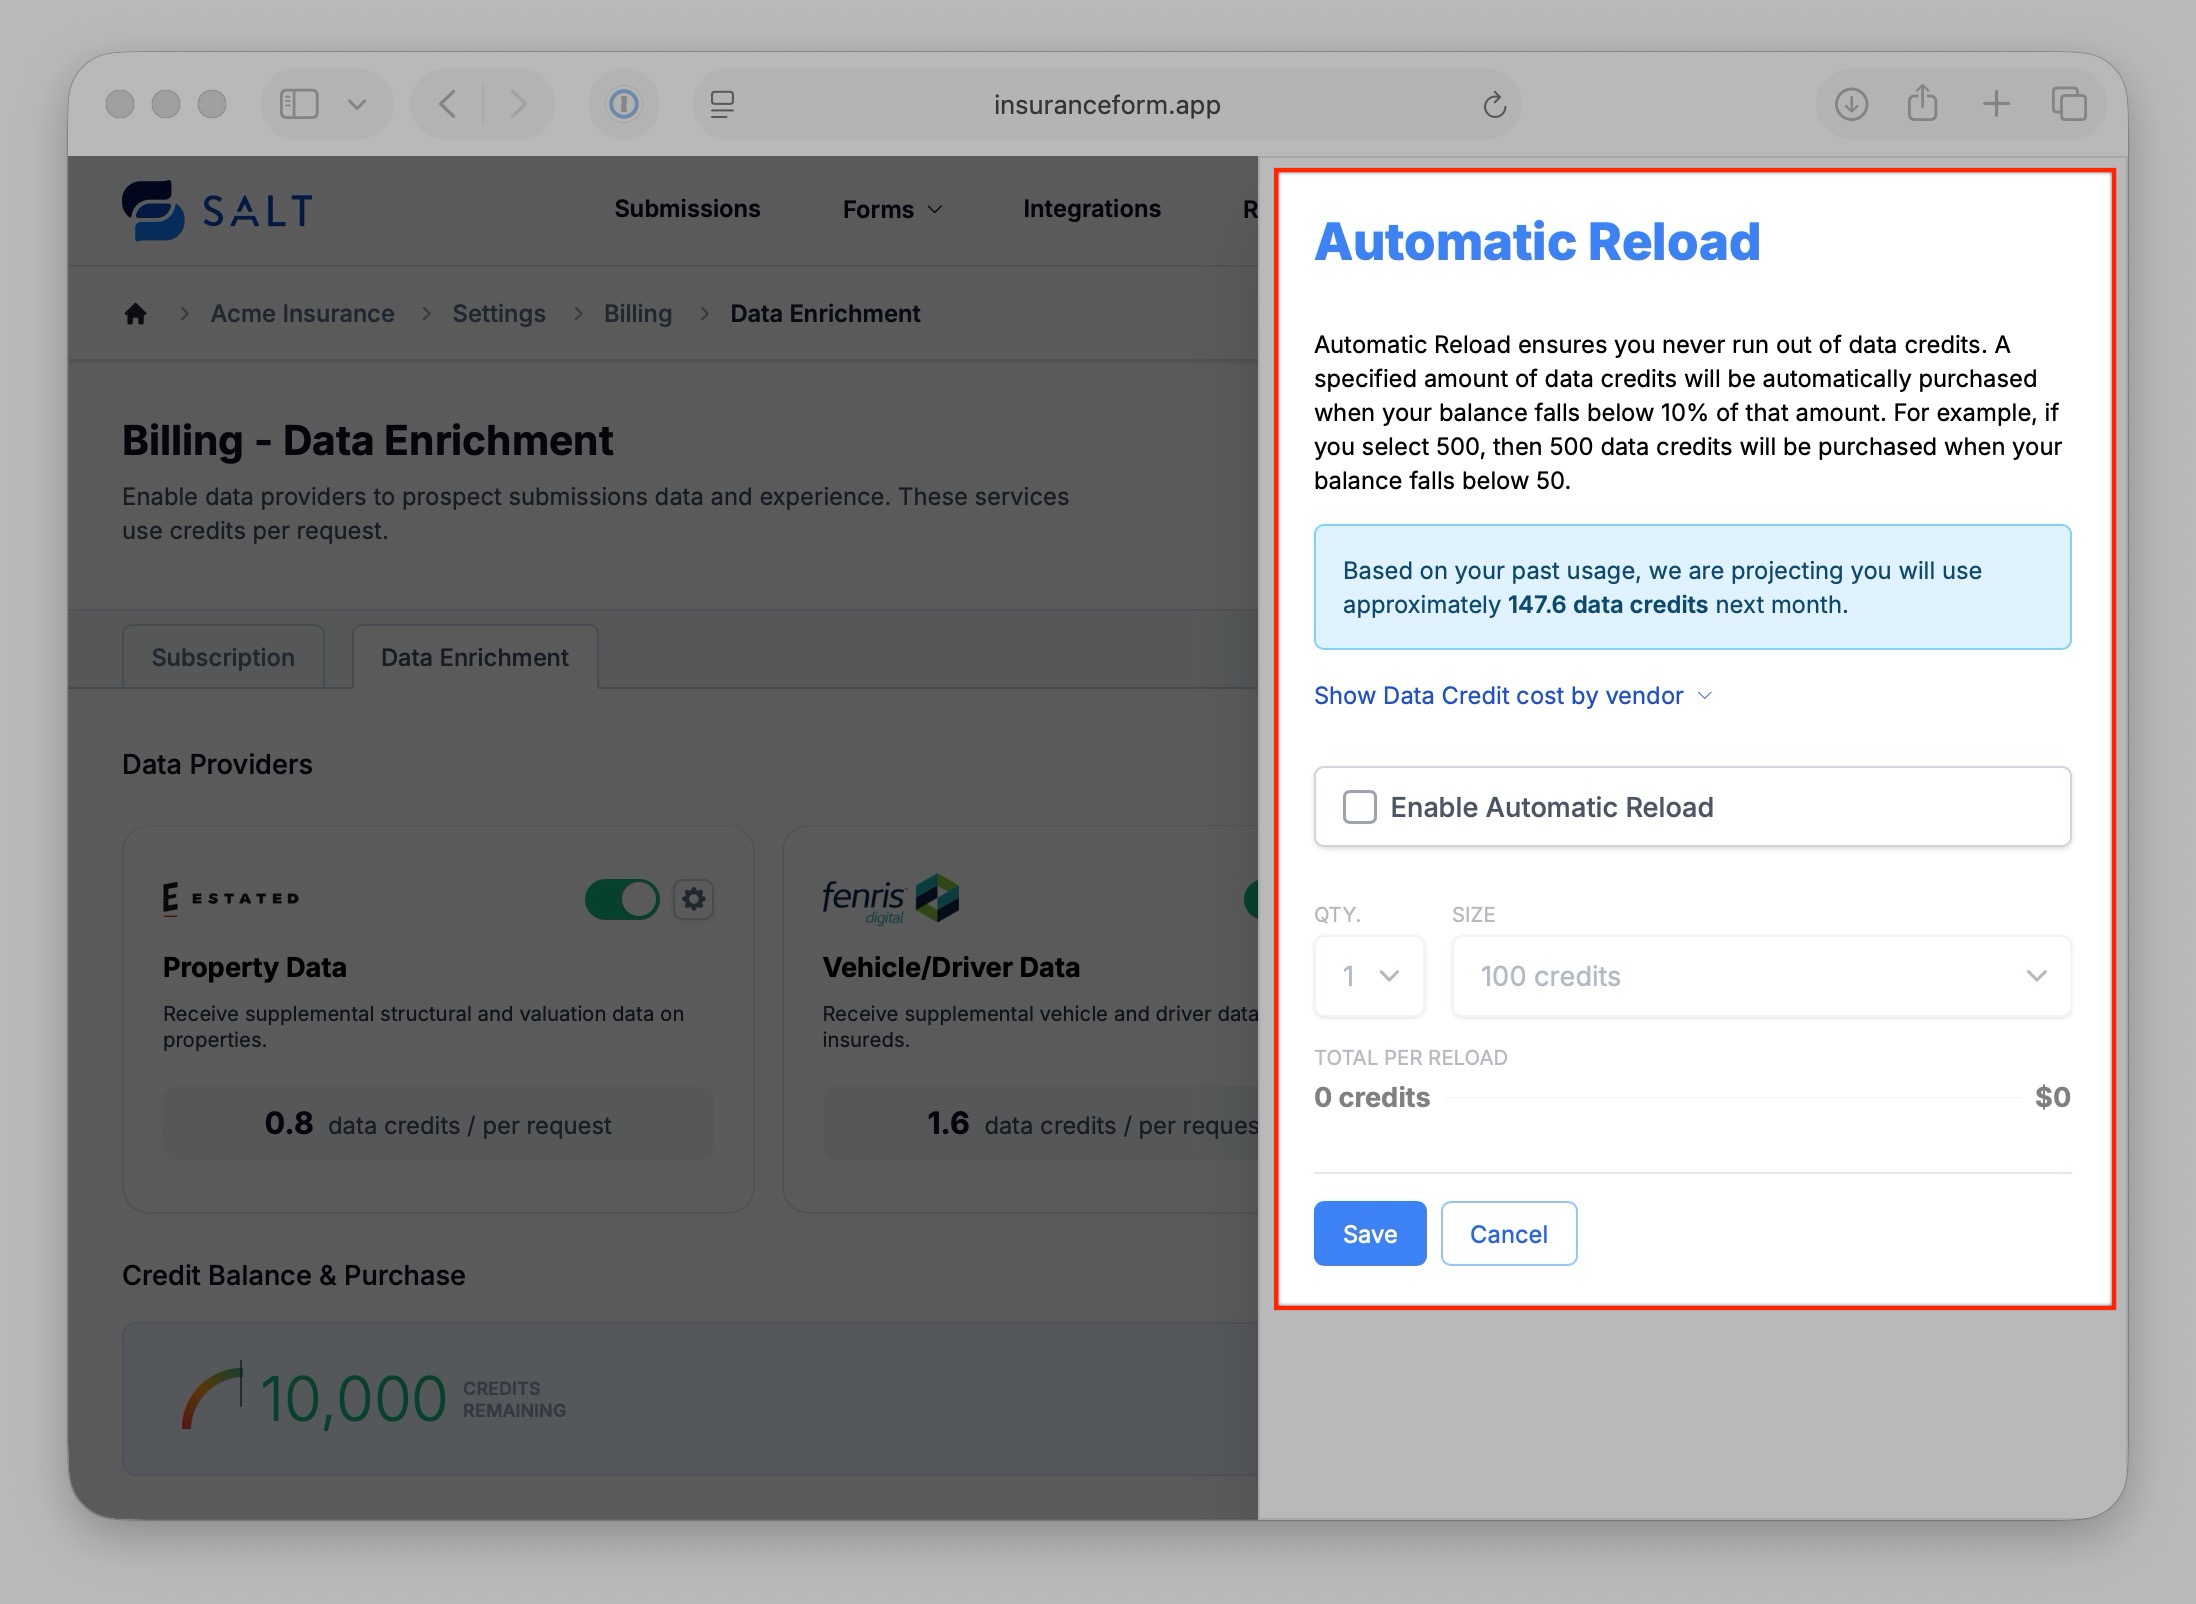Image resolution: width=2196 pixels, height=1604 pixels.
Task: Open tab overview icon
Action: [2068, 104]
